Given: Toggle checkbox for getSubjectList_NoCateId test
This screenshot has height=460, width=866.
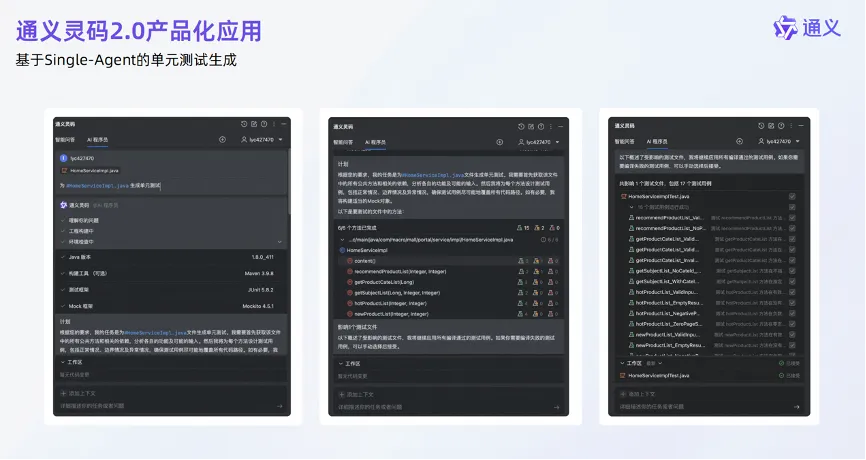Looking at the screenshot, I should click(x=792, y=271).
